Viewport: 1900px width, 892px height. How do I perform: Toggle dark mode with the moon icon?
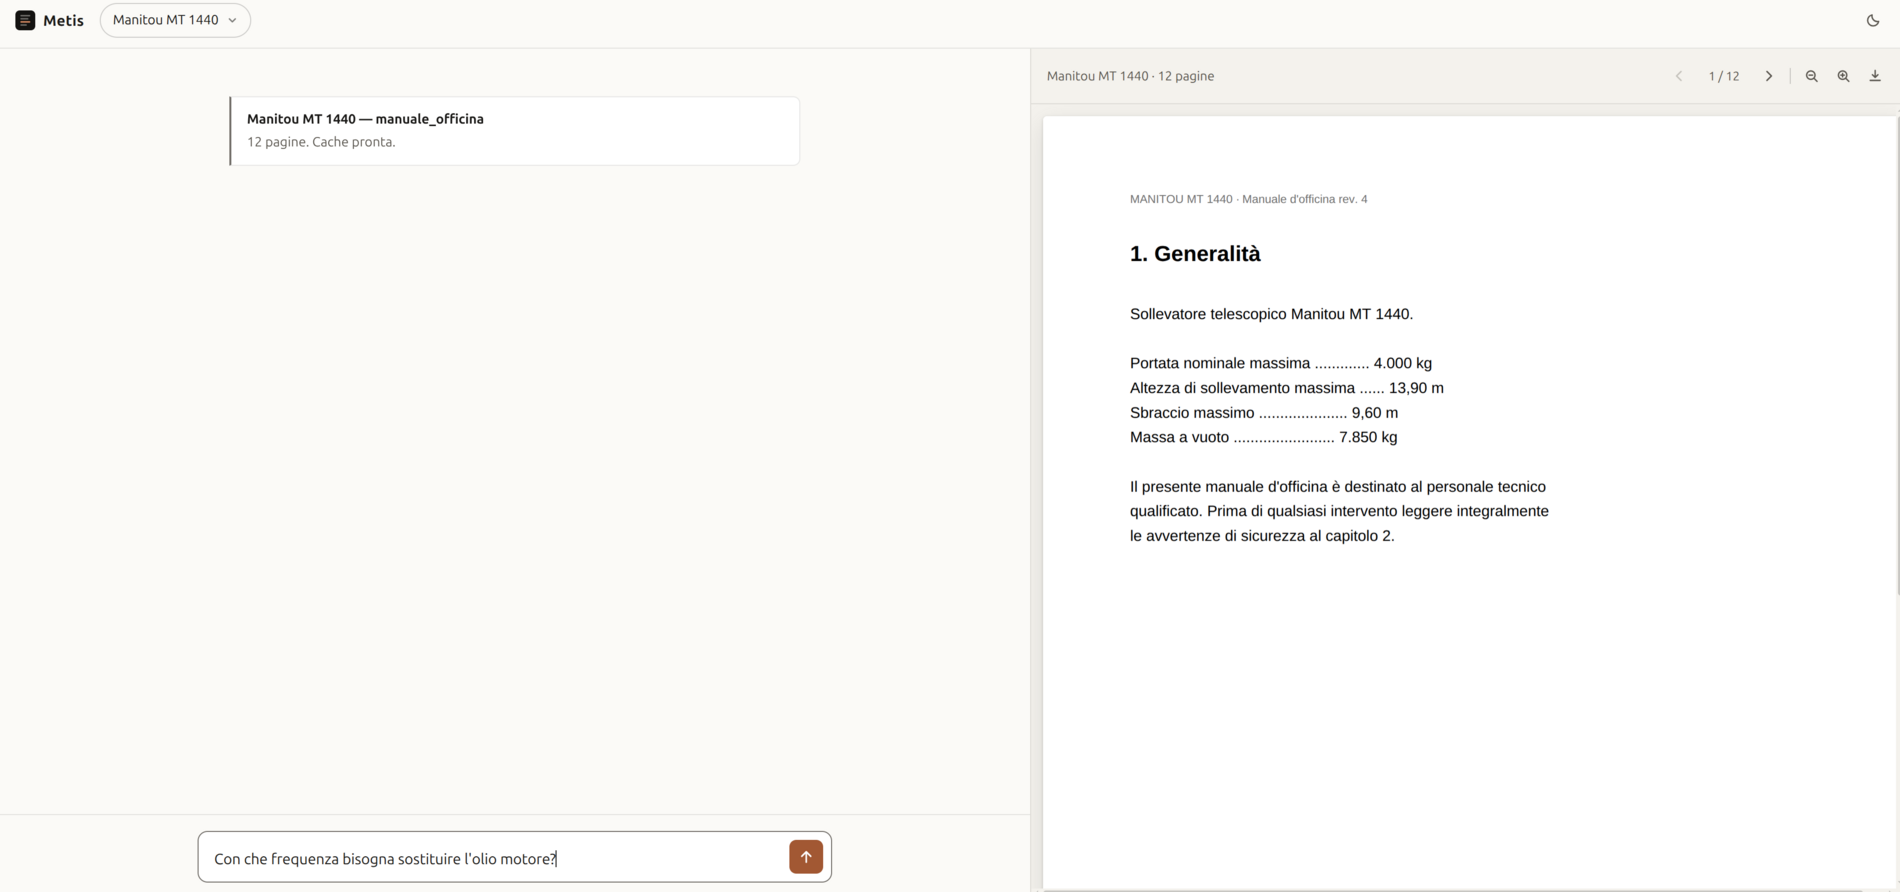pos(1873,20)
